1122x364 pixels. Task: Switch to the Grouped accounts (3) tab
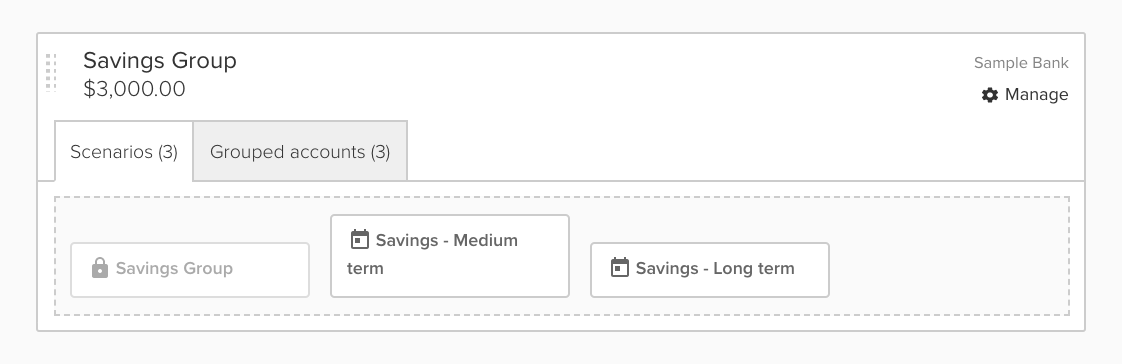[x=300, y=152]
